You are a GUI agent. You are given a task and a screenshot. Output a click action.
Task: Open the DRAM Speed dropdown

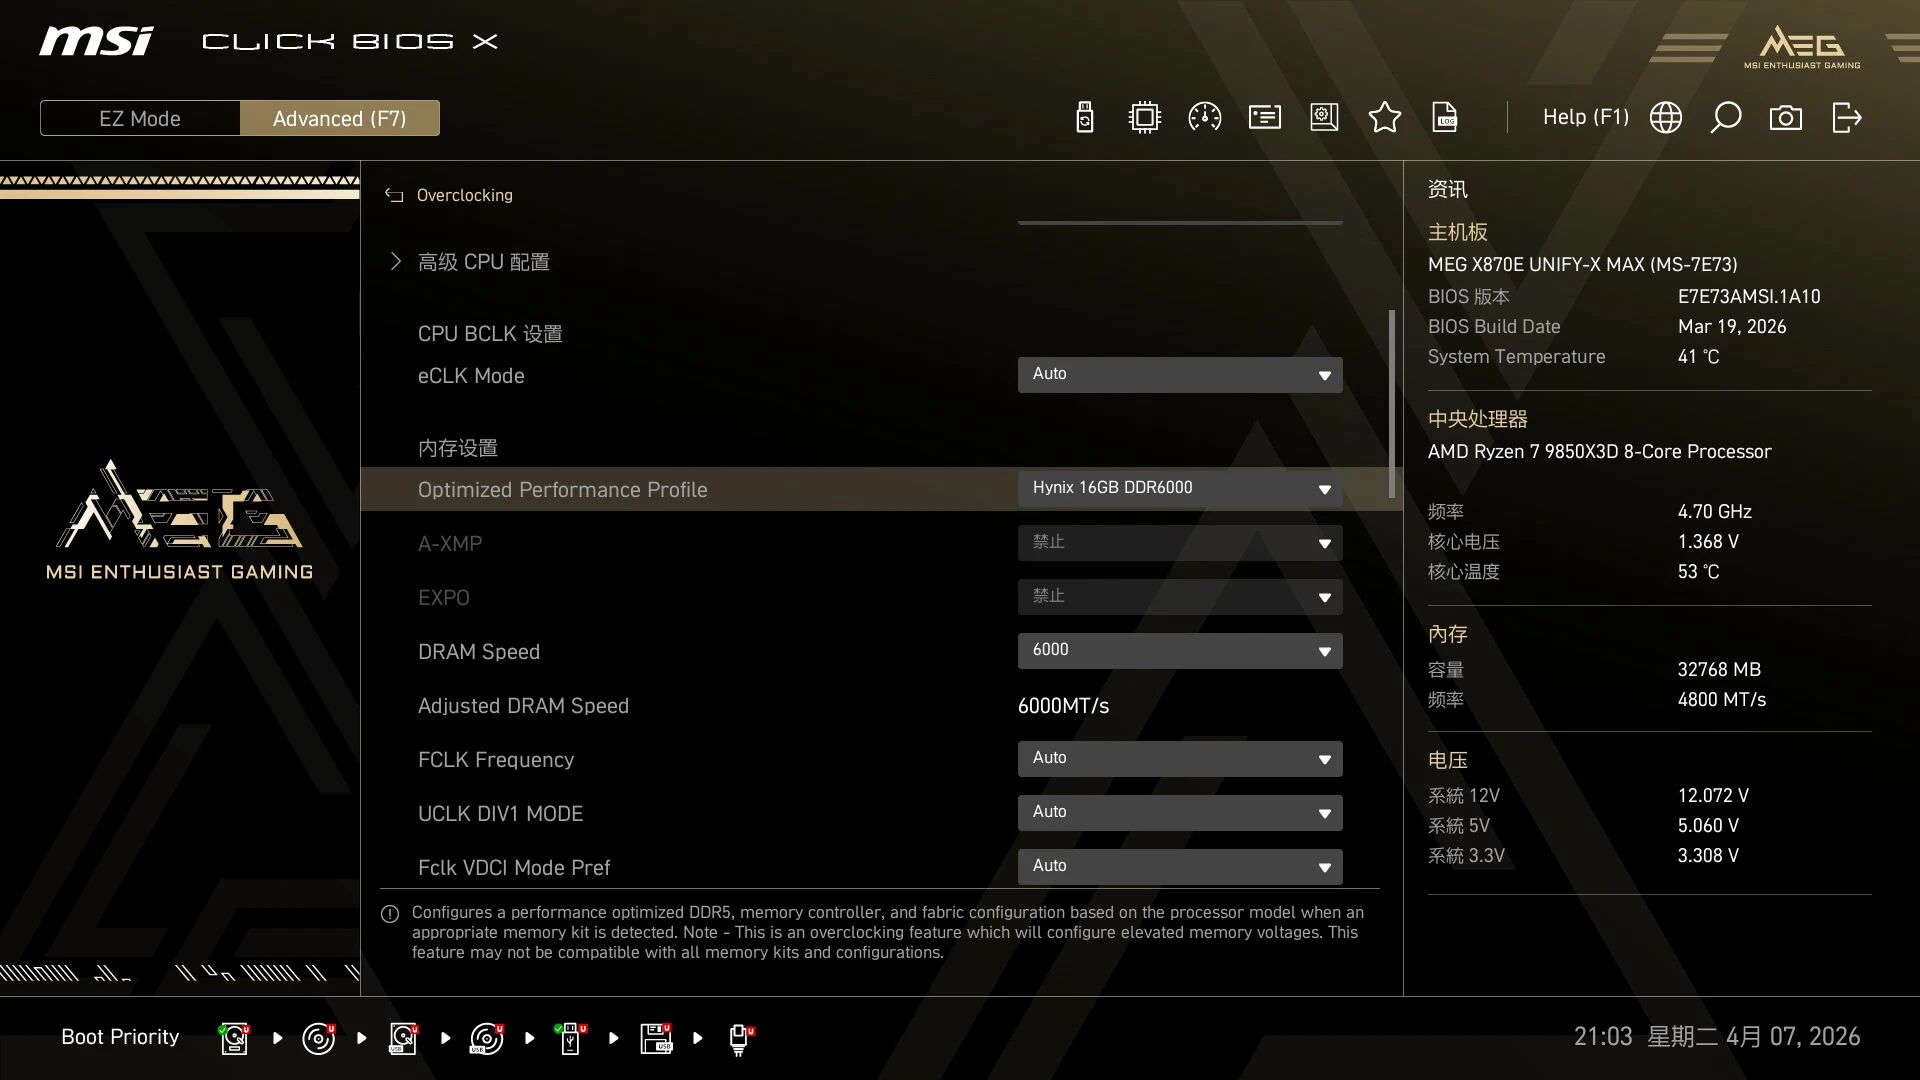click(x=1179, y=651)
